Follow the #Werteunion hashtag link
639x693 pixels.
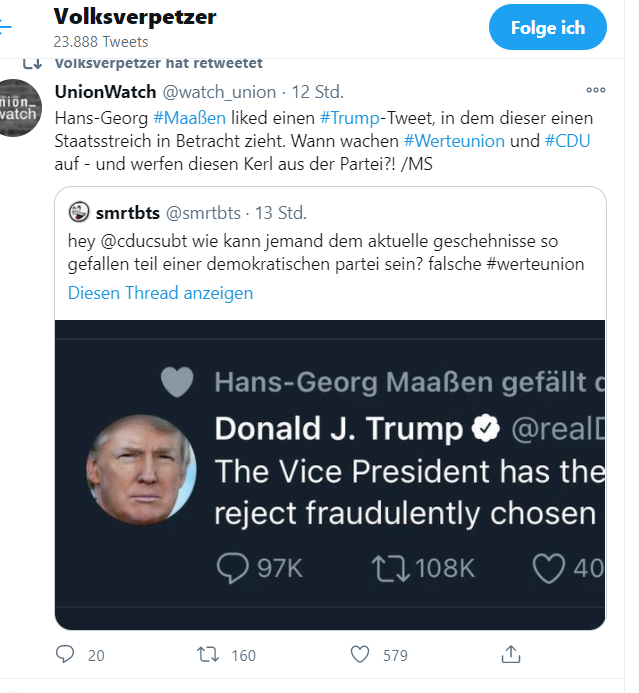coord(454,141)
